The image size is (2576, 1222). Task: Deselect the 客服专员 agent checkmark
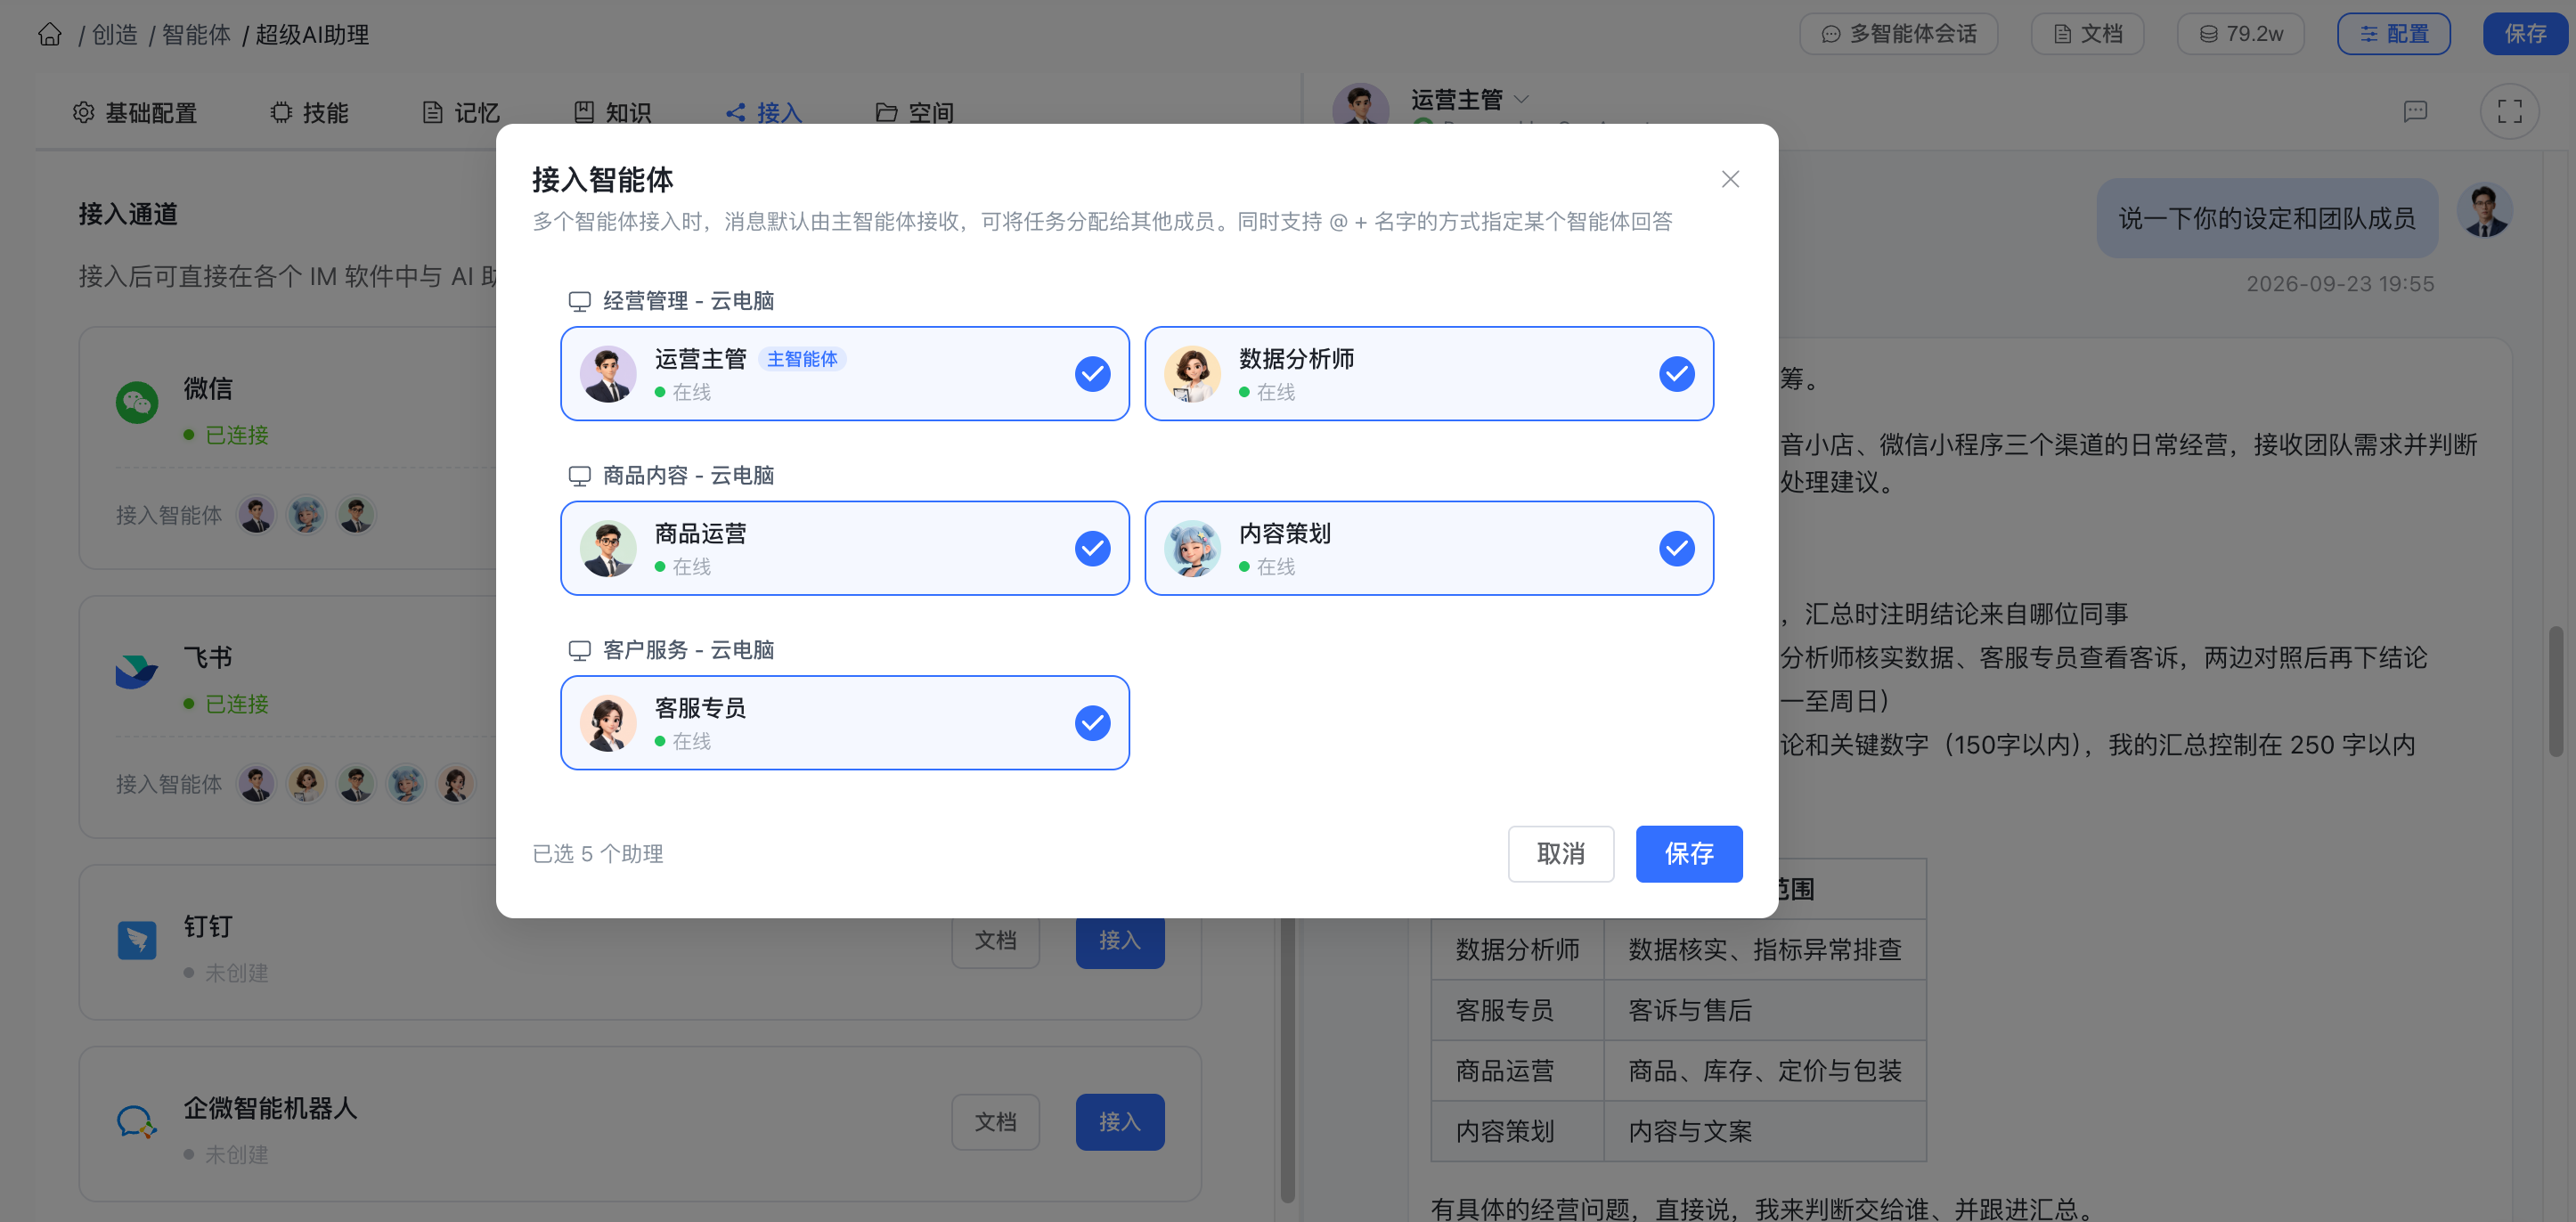1092,723
